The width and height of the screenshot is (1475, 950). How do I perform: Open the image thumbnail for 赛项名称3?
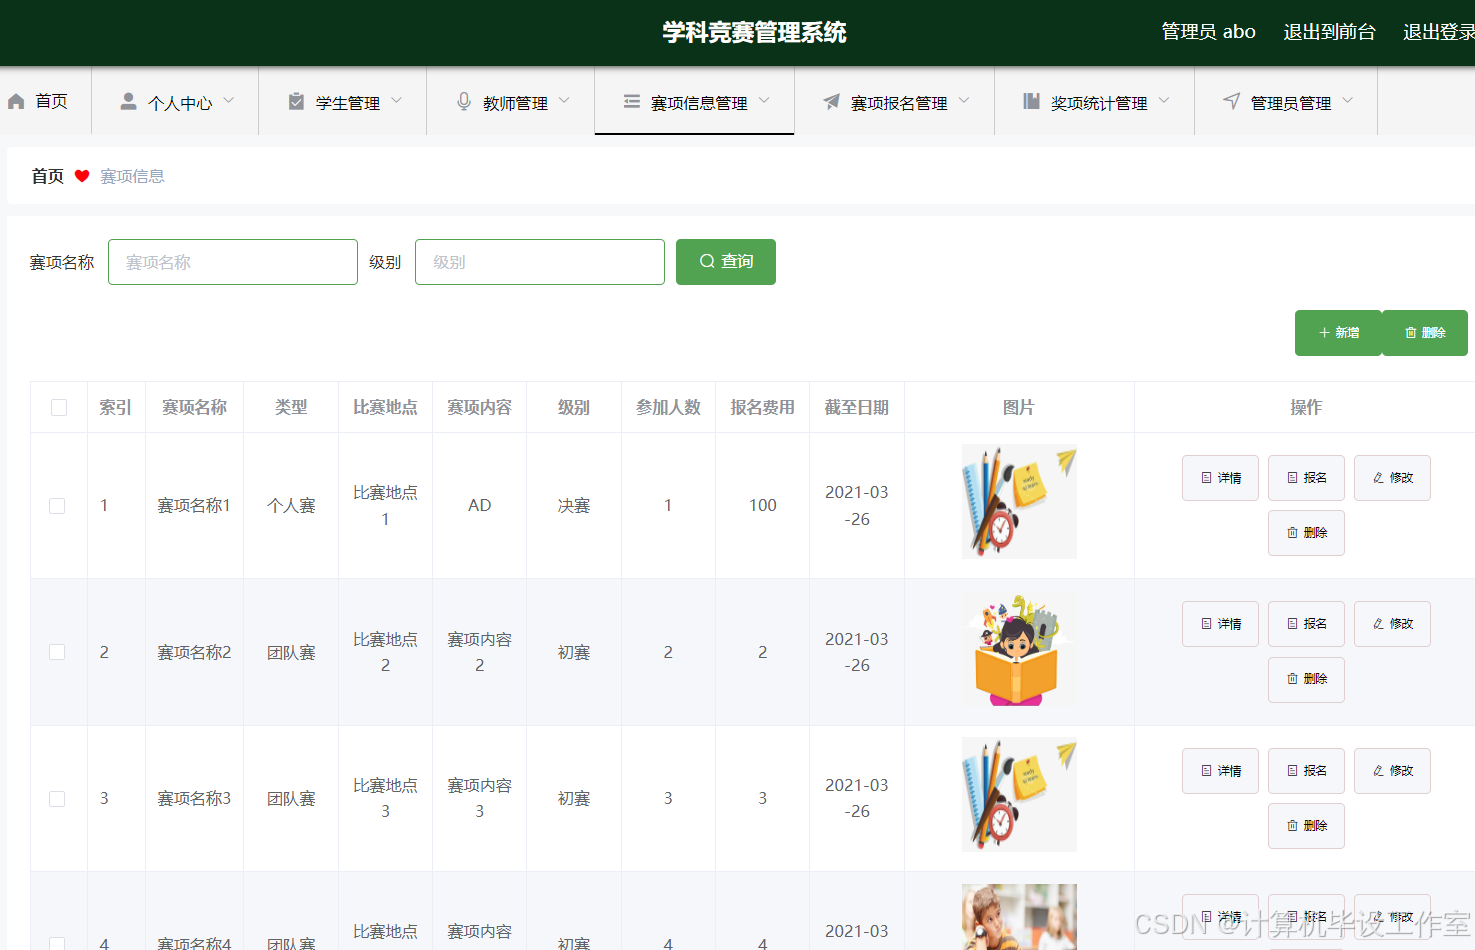(1019, 794)
